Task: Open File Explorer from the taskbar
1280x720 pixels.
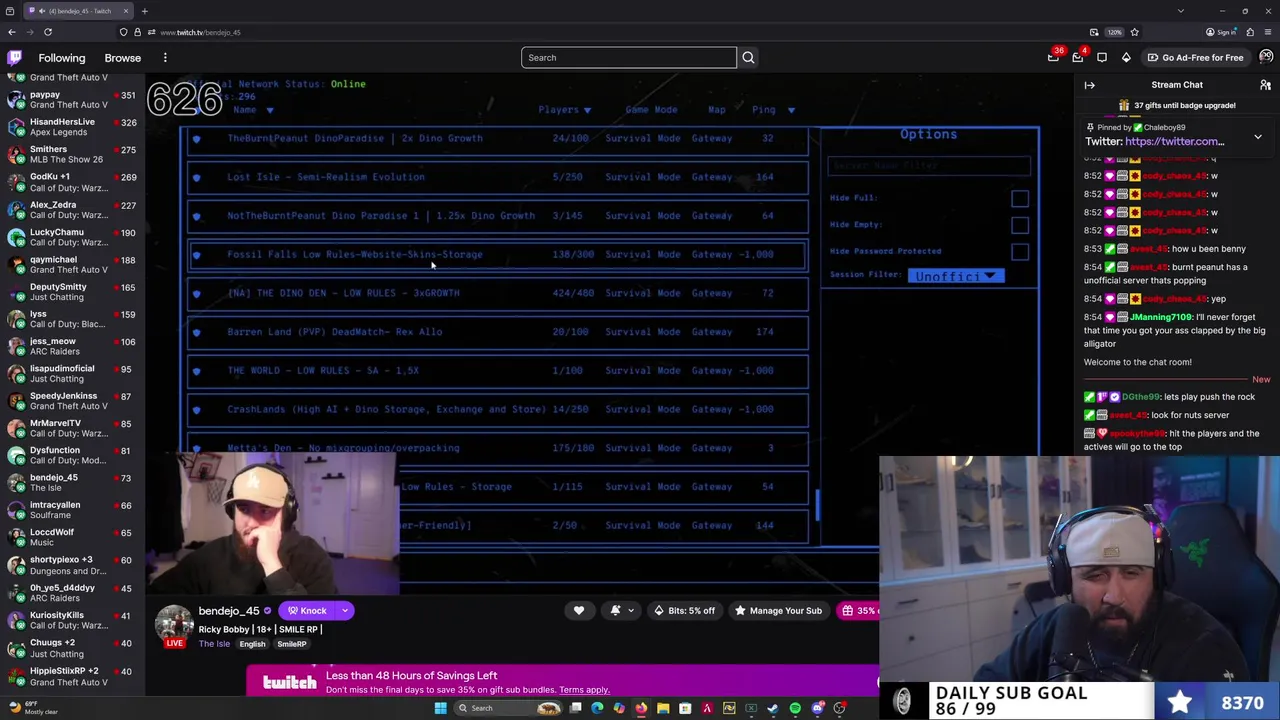Action: (663, 708)
